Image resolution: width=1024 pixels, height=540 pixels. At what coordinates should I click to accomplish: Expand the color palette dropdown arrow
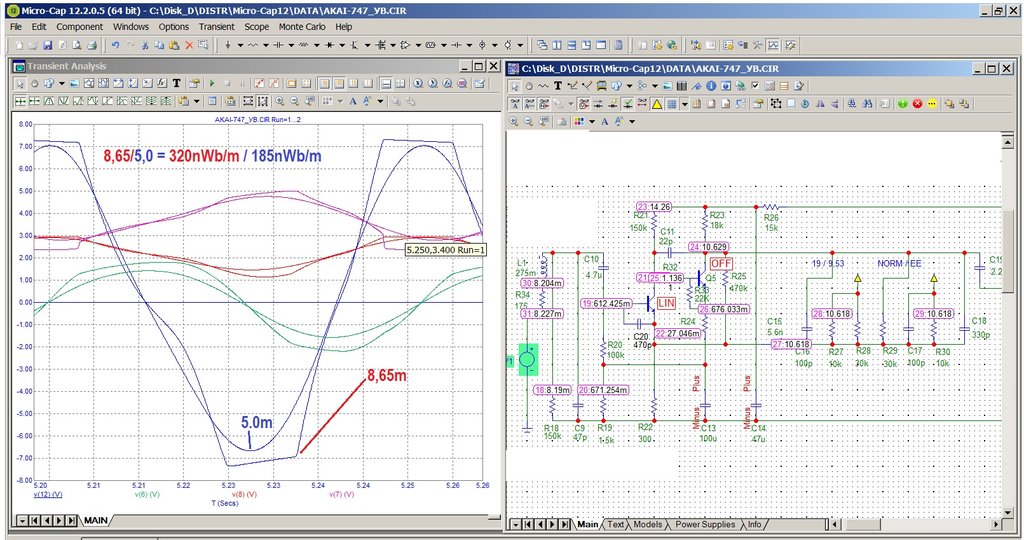592,121
